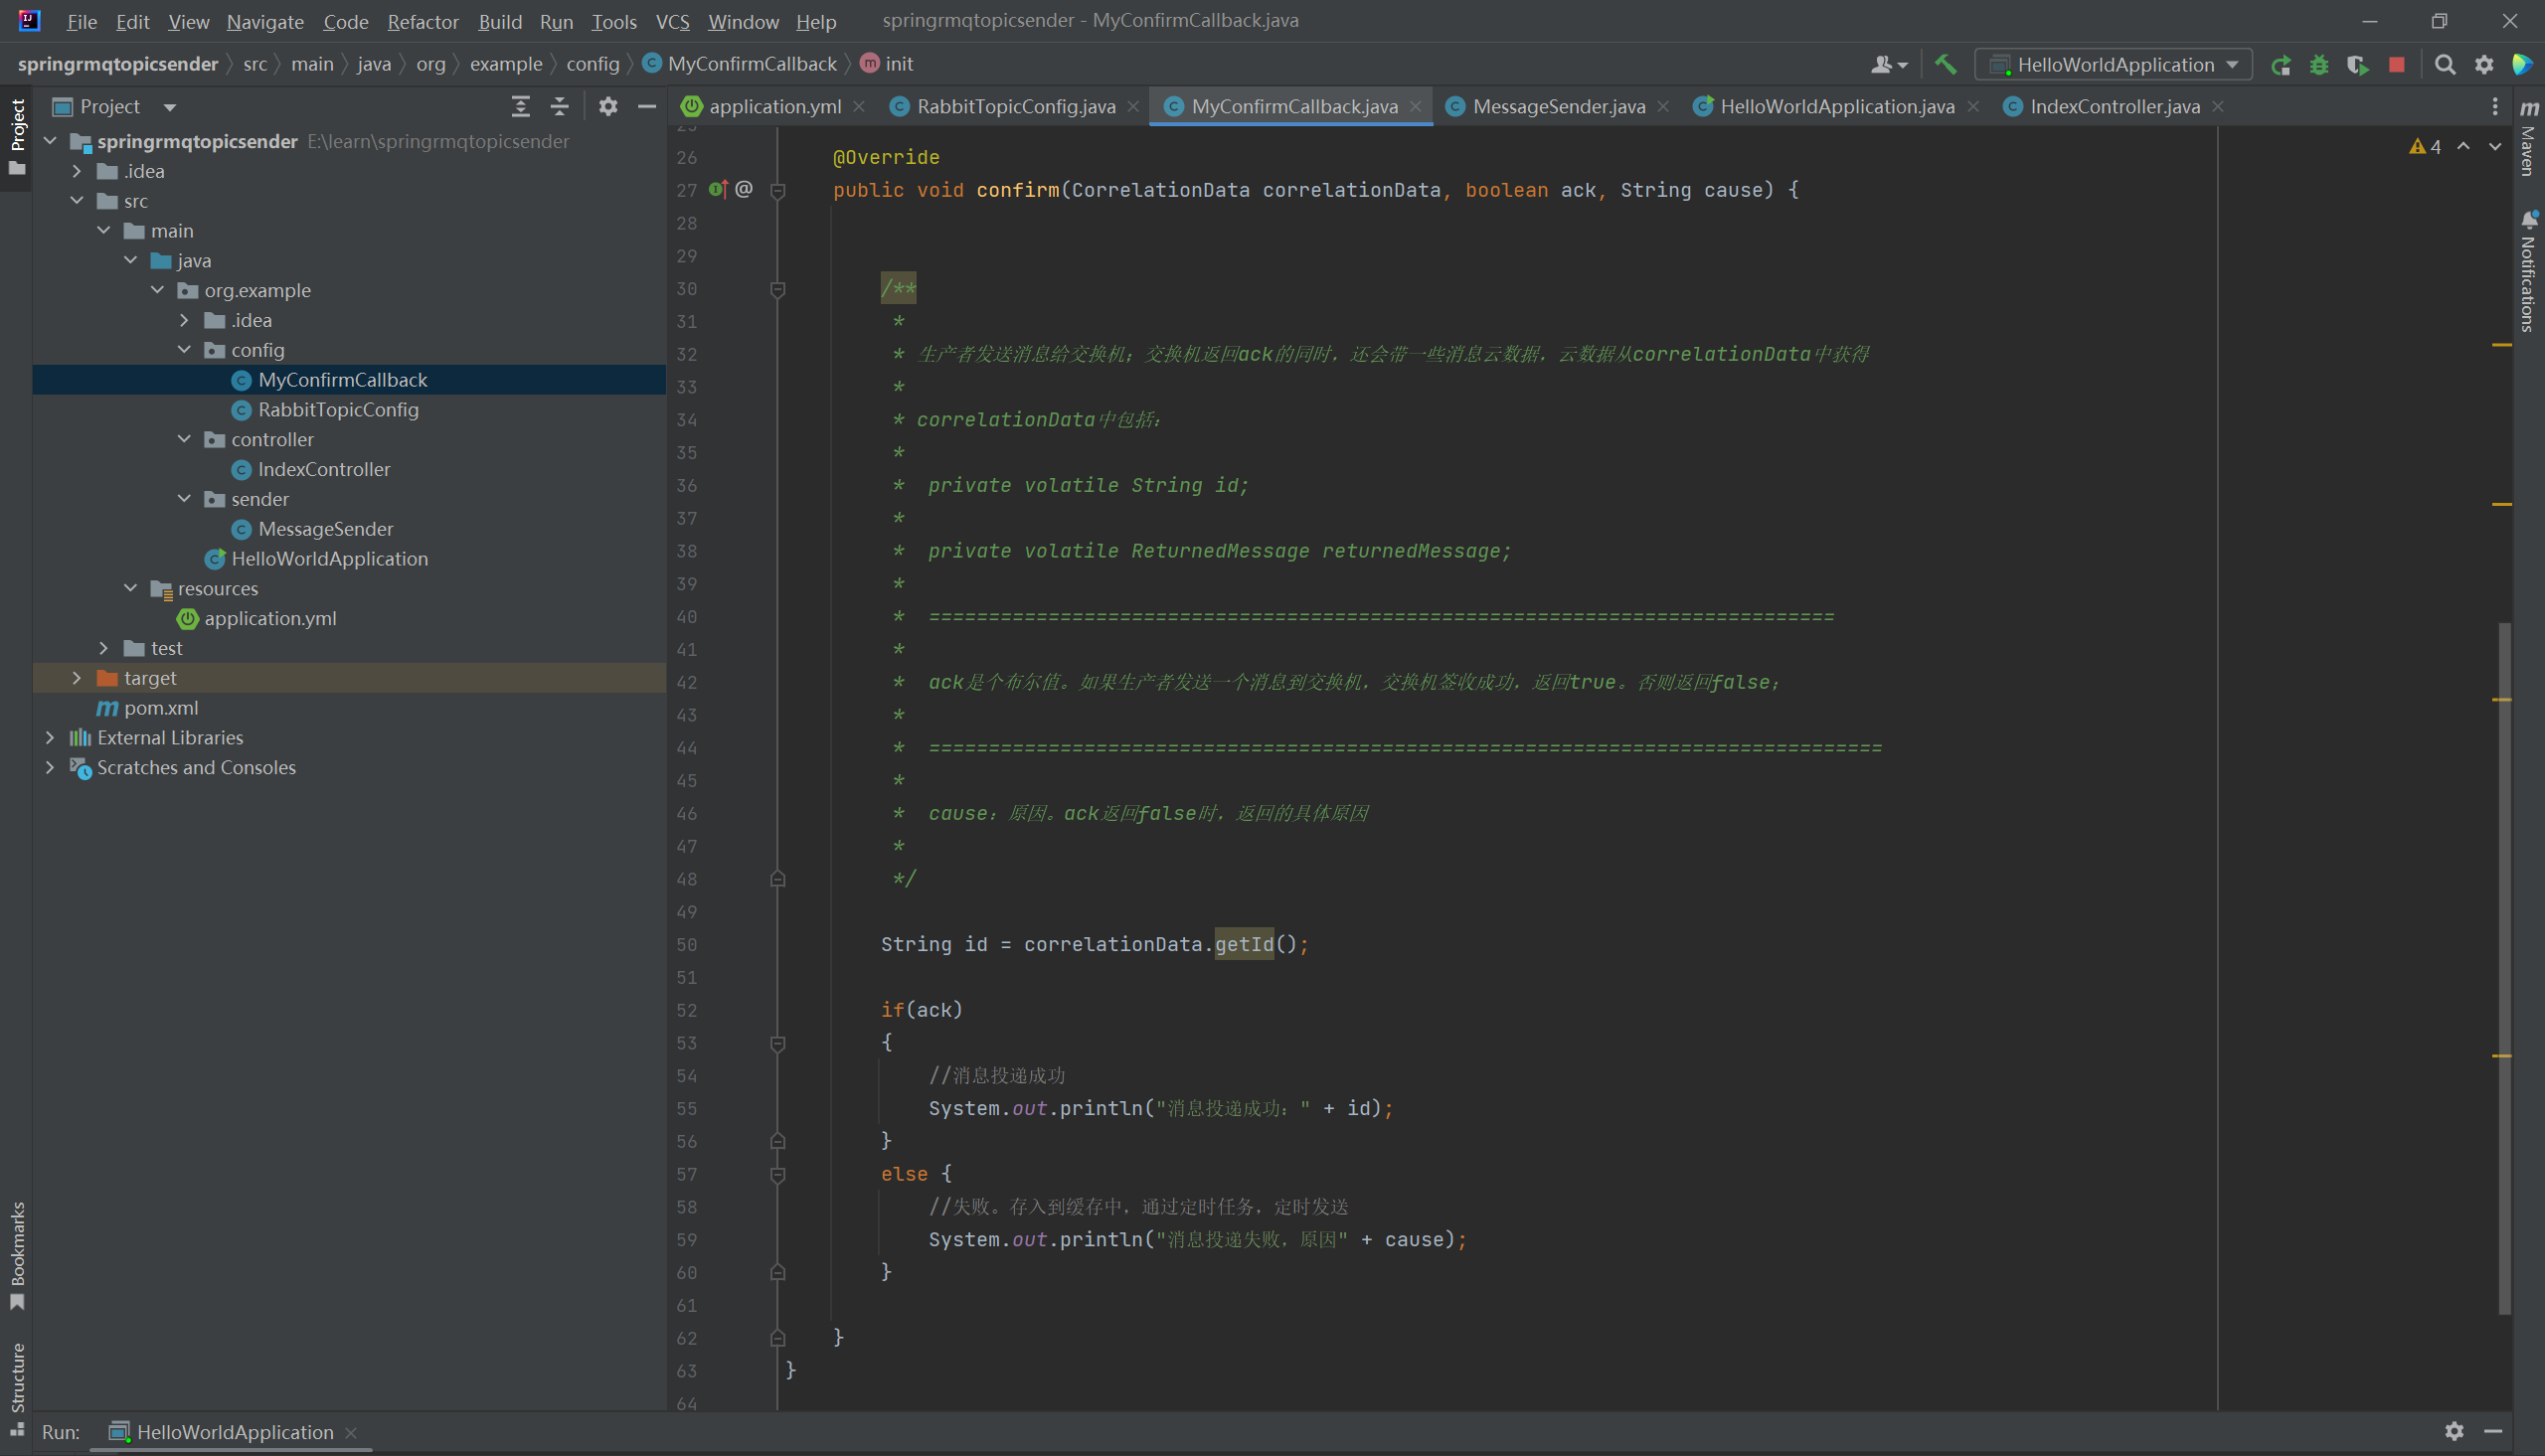Open the Maven tool window
Image resolution: width=2545 pixels, height=1456 pixels.
[2529, 140]
